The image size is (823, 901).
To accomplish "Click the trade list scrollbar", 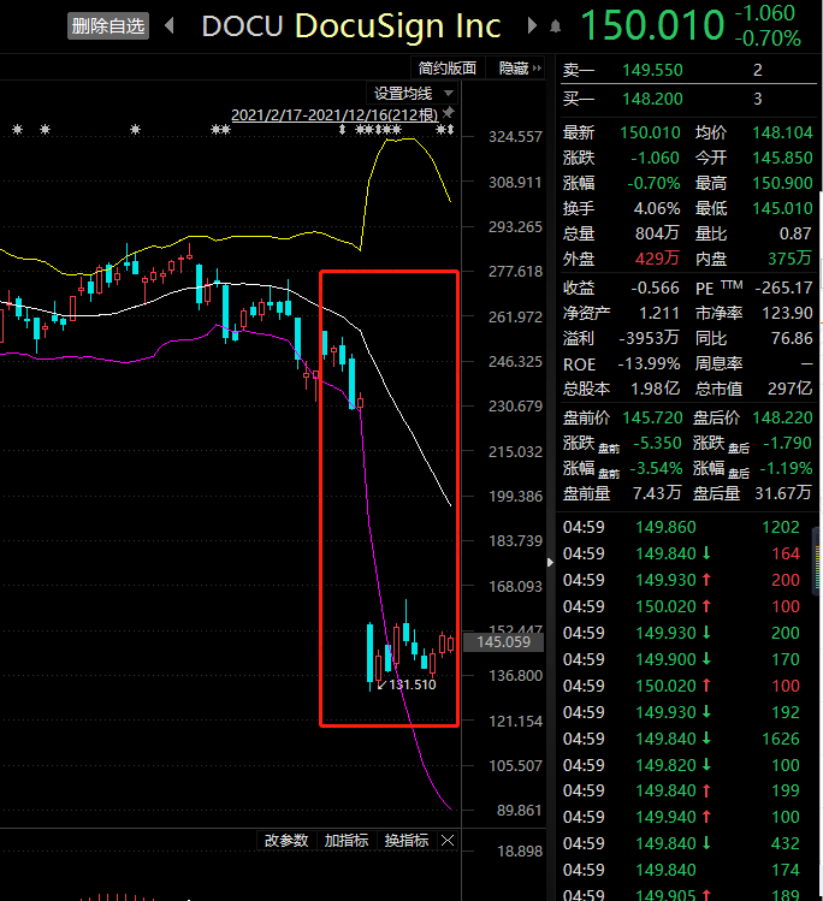I will (817, 560).
